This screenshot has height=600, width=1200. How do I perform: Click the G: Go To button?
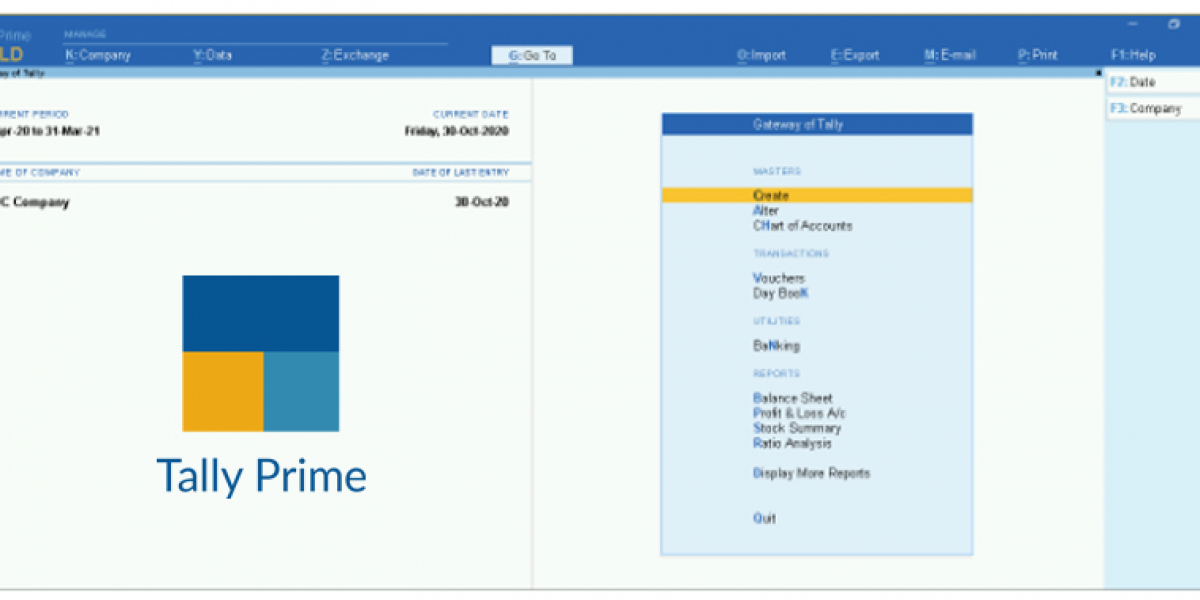click(x=532, y=56)
